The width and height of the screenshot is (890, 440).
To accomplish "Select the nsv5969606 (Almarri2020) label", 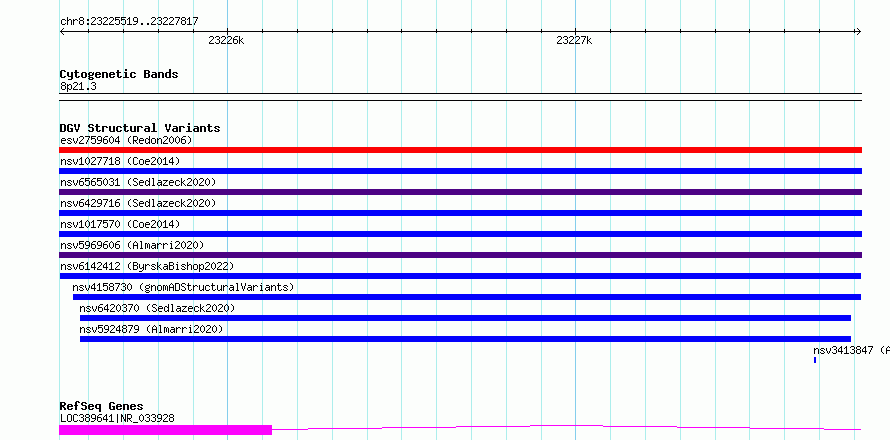I will [132, 245].
